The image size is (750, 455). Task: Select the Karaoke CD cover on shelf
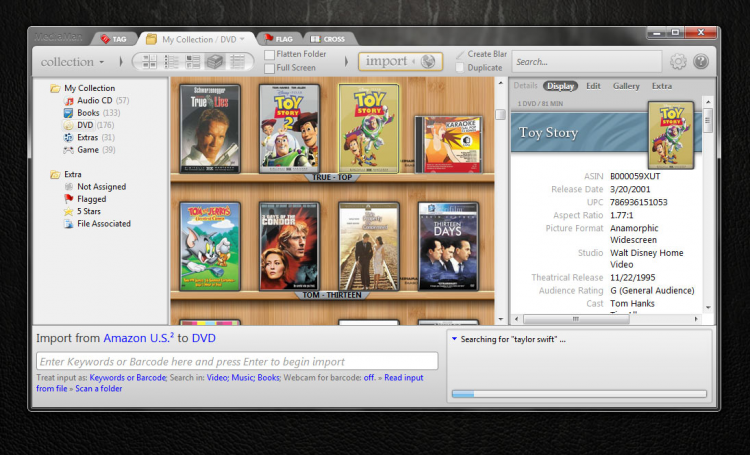449,144
